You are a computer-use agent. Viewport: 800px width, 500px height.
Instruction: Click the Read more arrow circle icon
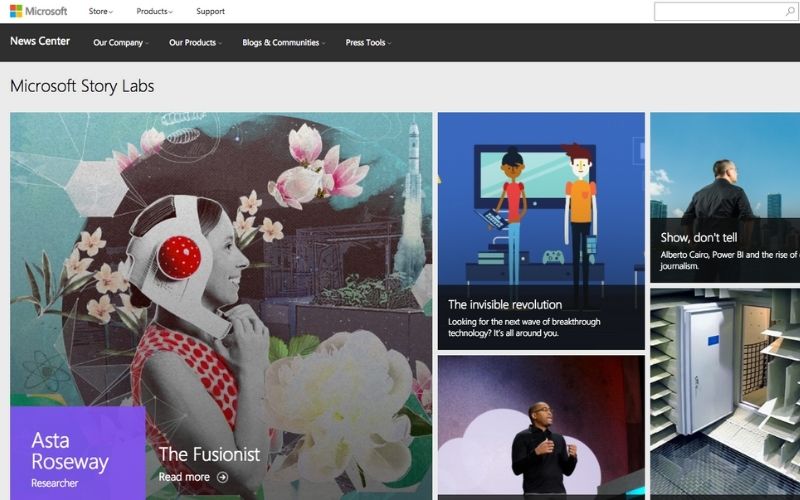point(222,477)
